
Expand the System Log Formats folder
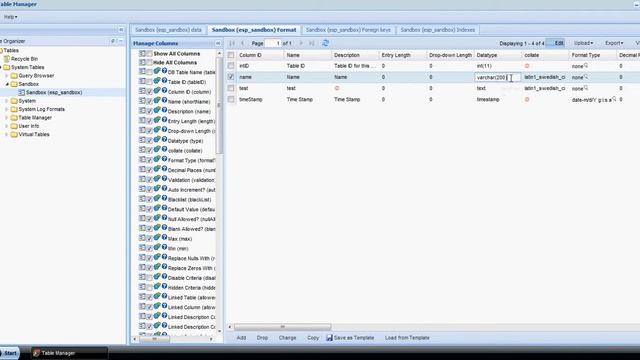[x=7, y=109]
